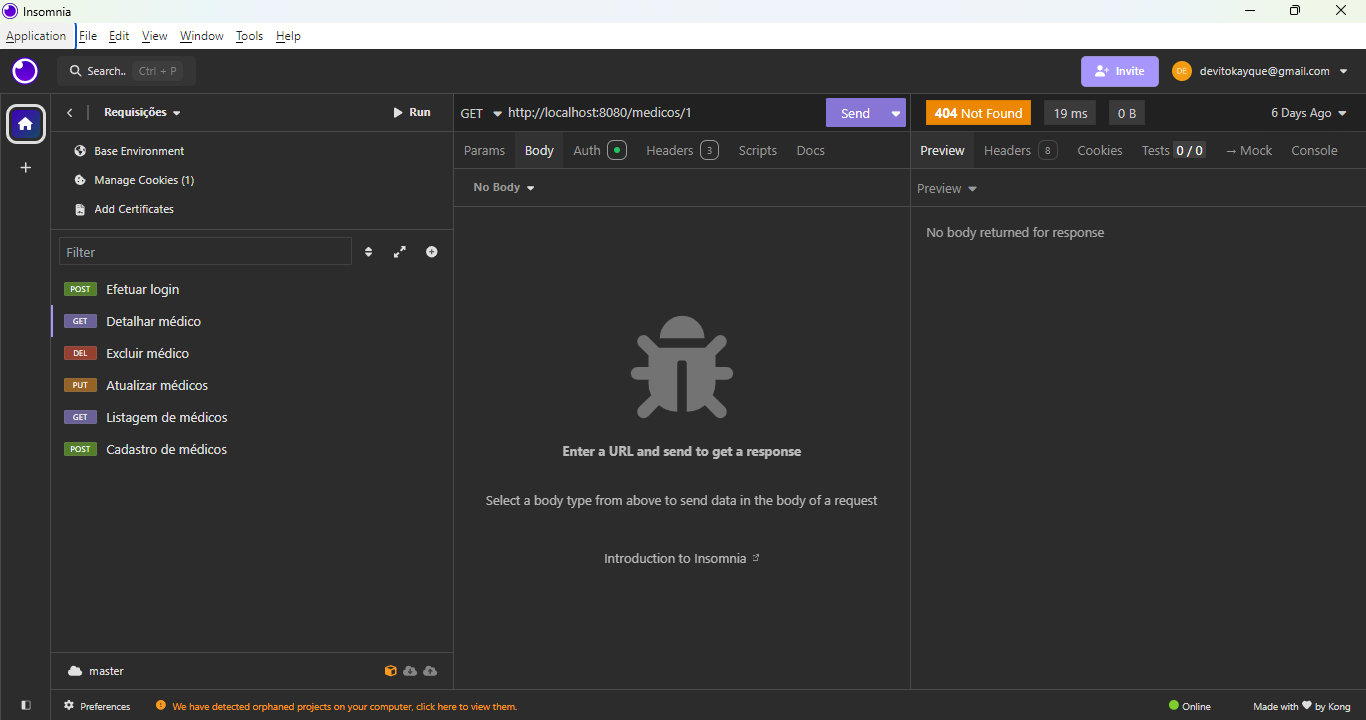Select the response Preview tab
Viewport: 1366px width, 720px height.
point(942,151)
